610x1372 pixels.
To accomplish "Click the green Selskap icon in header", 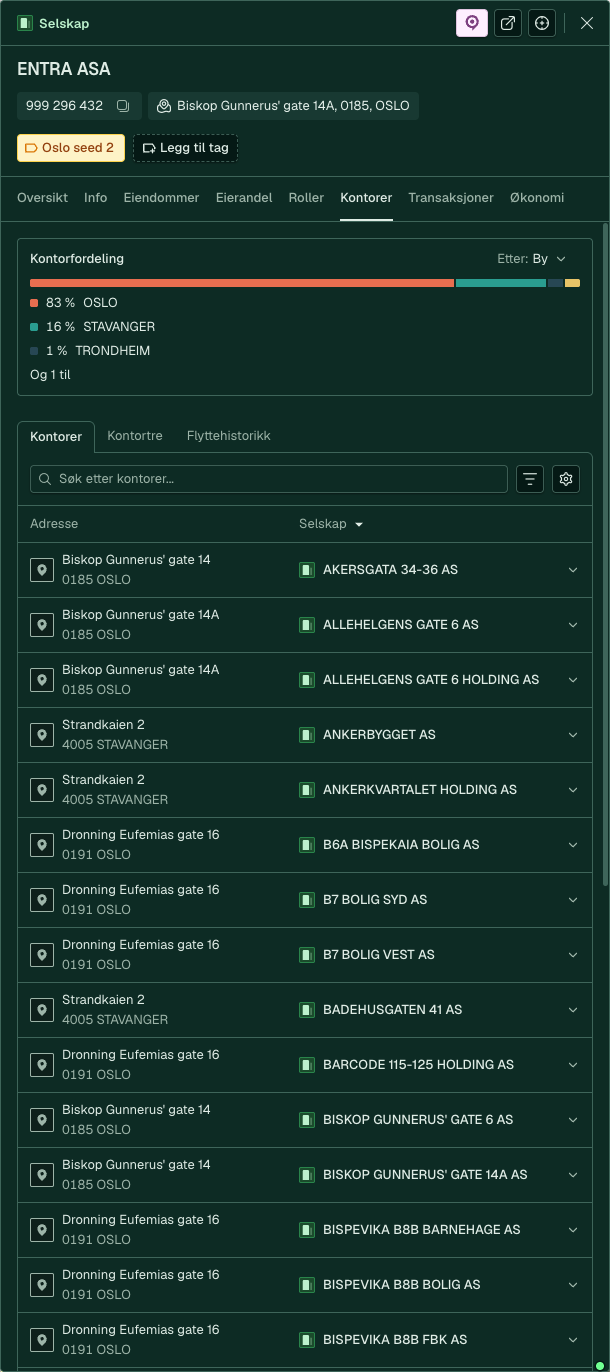I will click(x=25, y=23).
